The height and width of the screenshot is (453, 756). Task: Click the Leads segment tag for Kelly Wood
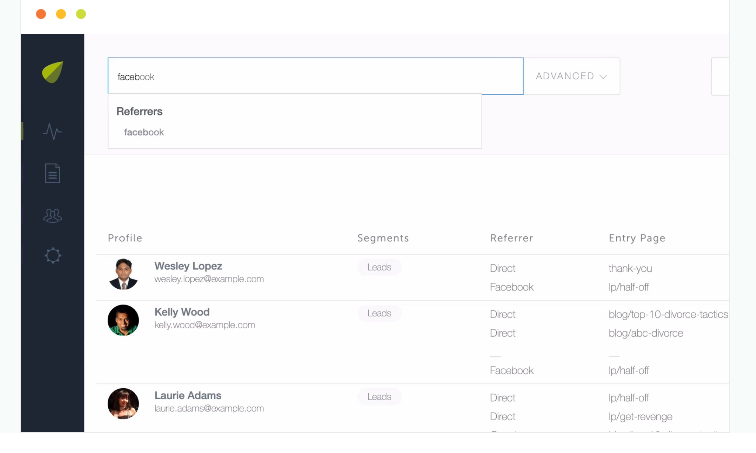click(379, 313)
